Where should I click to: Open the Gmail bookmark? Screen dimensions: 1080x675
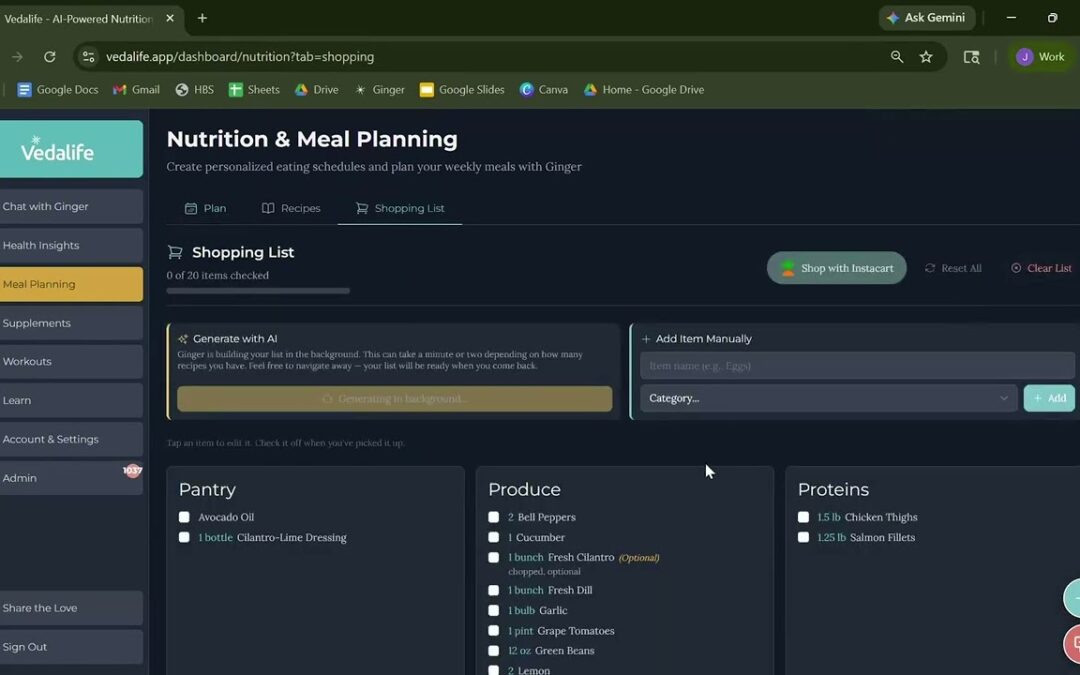(x=136, y=90)
